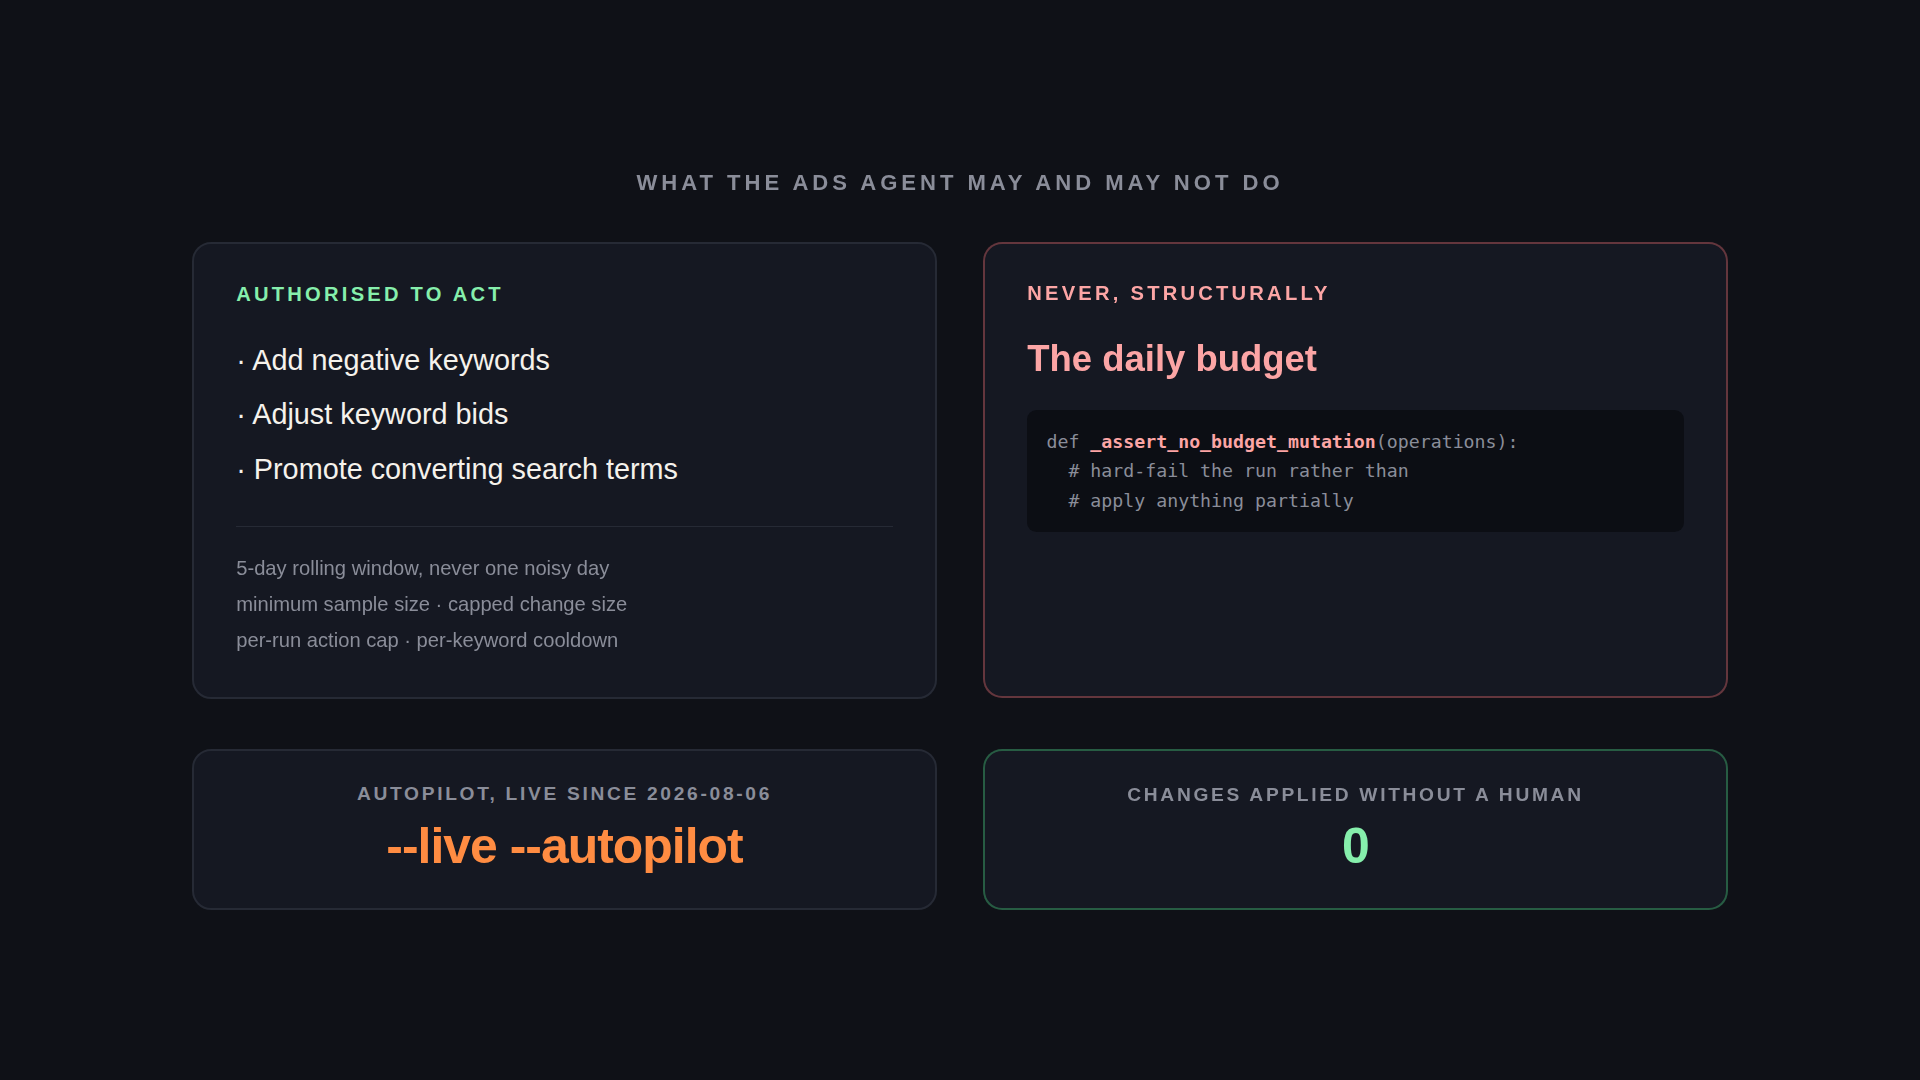Click 'Adjust keyword bids' bullet

coord(372,414)
